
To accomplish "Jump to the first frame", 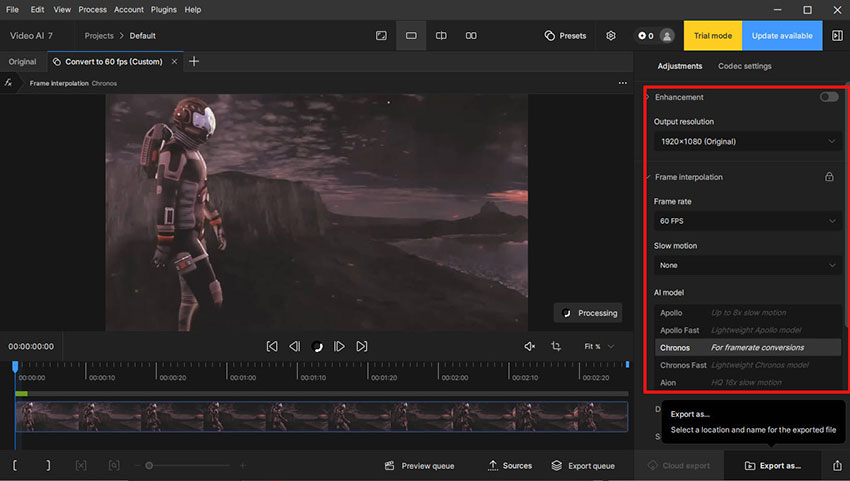I will click(x=272, y=346).
